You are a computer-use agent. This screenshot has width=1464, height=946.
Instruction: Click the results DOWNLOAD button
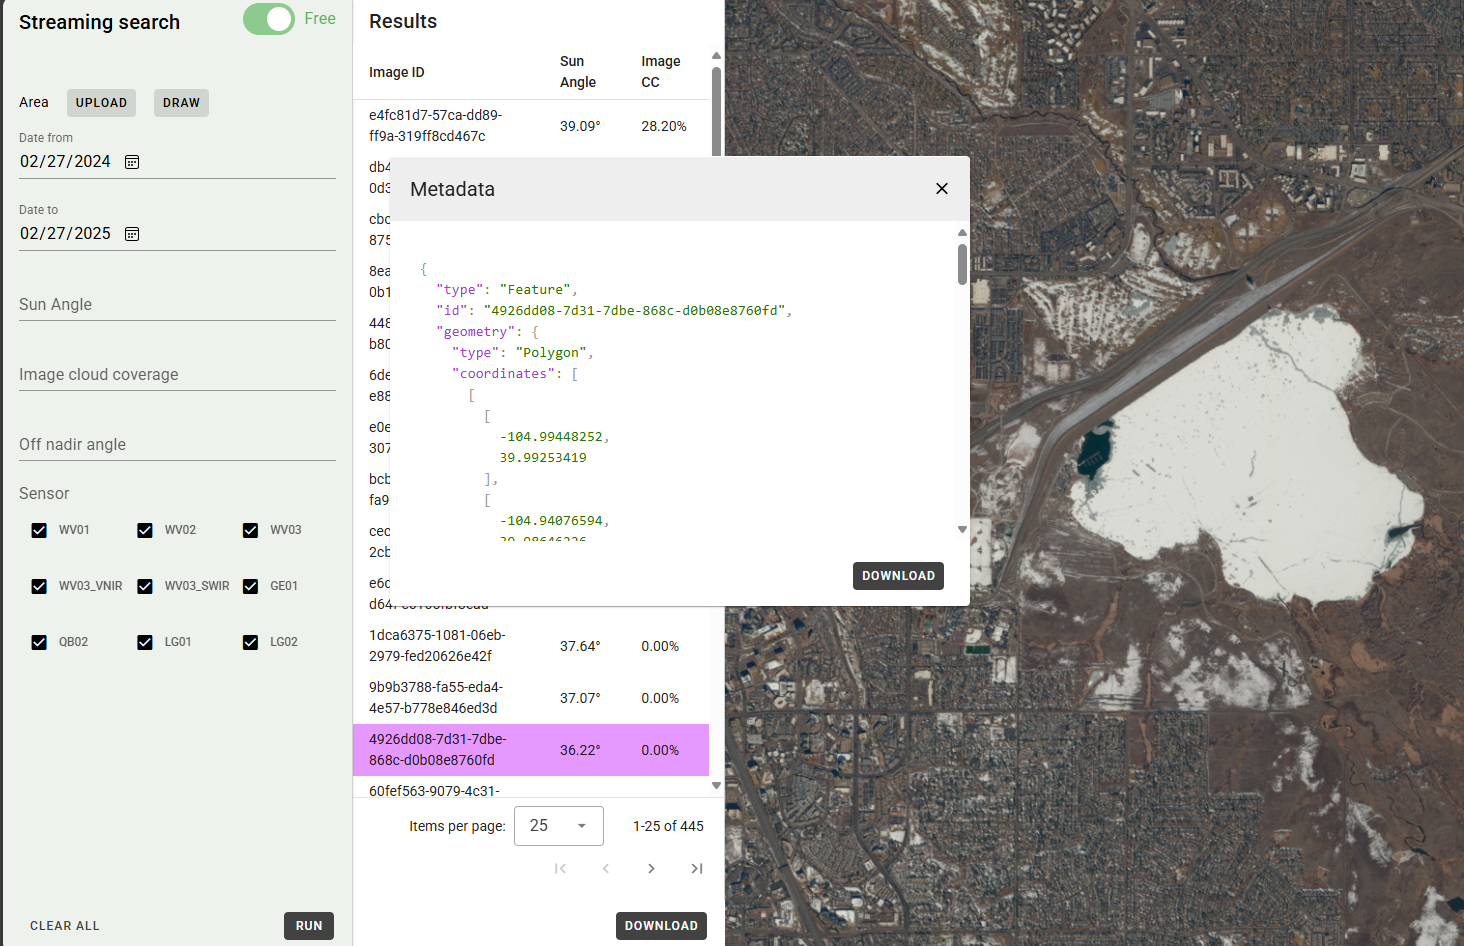pyautogui.click(x=661, y=926)
